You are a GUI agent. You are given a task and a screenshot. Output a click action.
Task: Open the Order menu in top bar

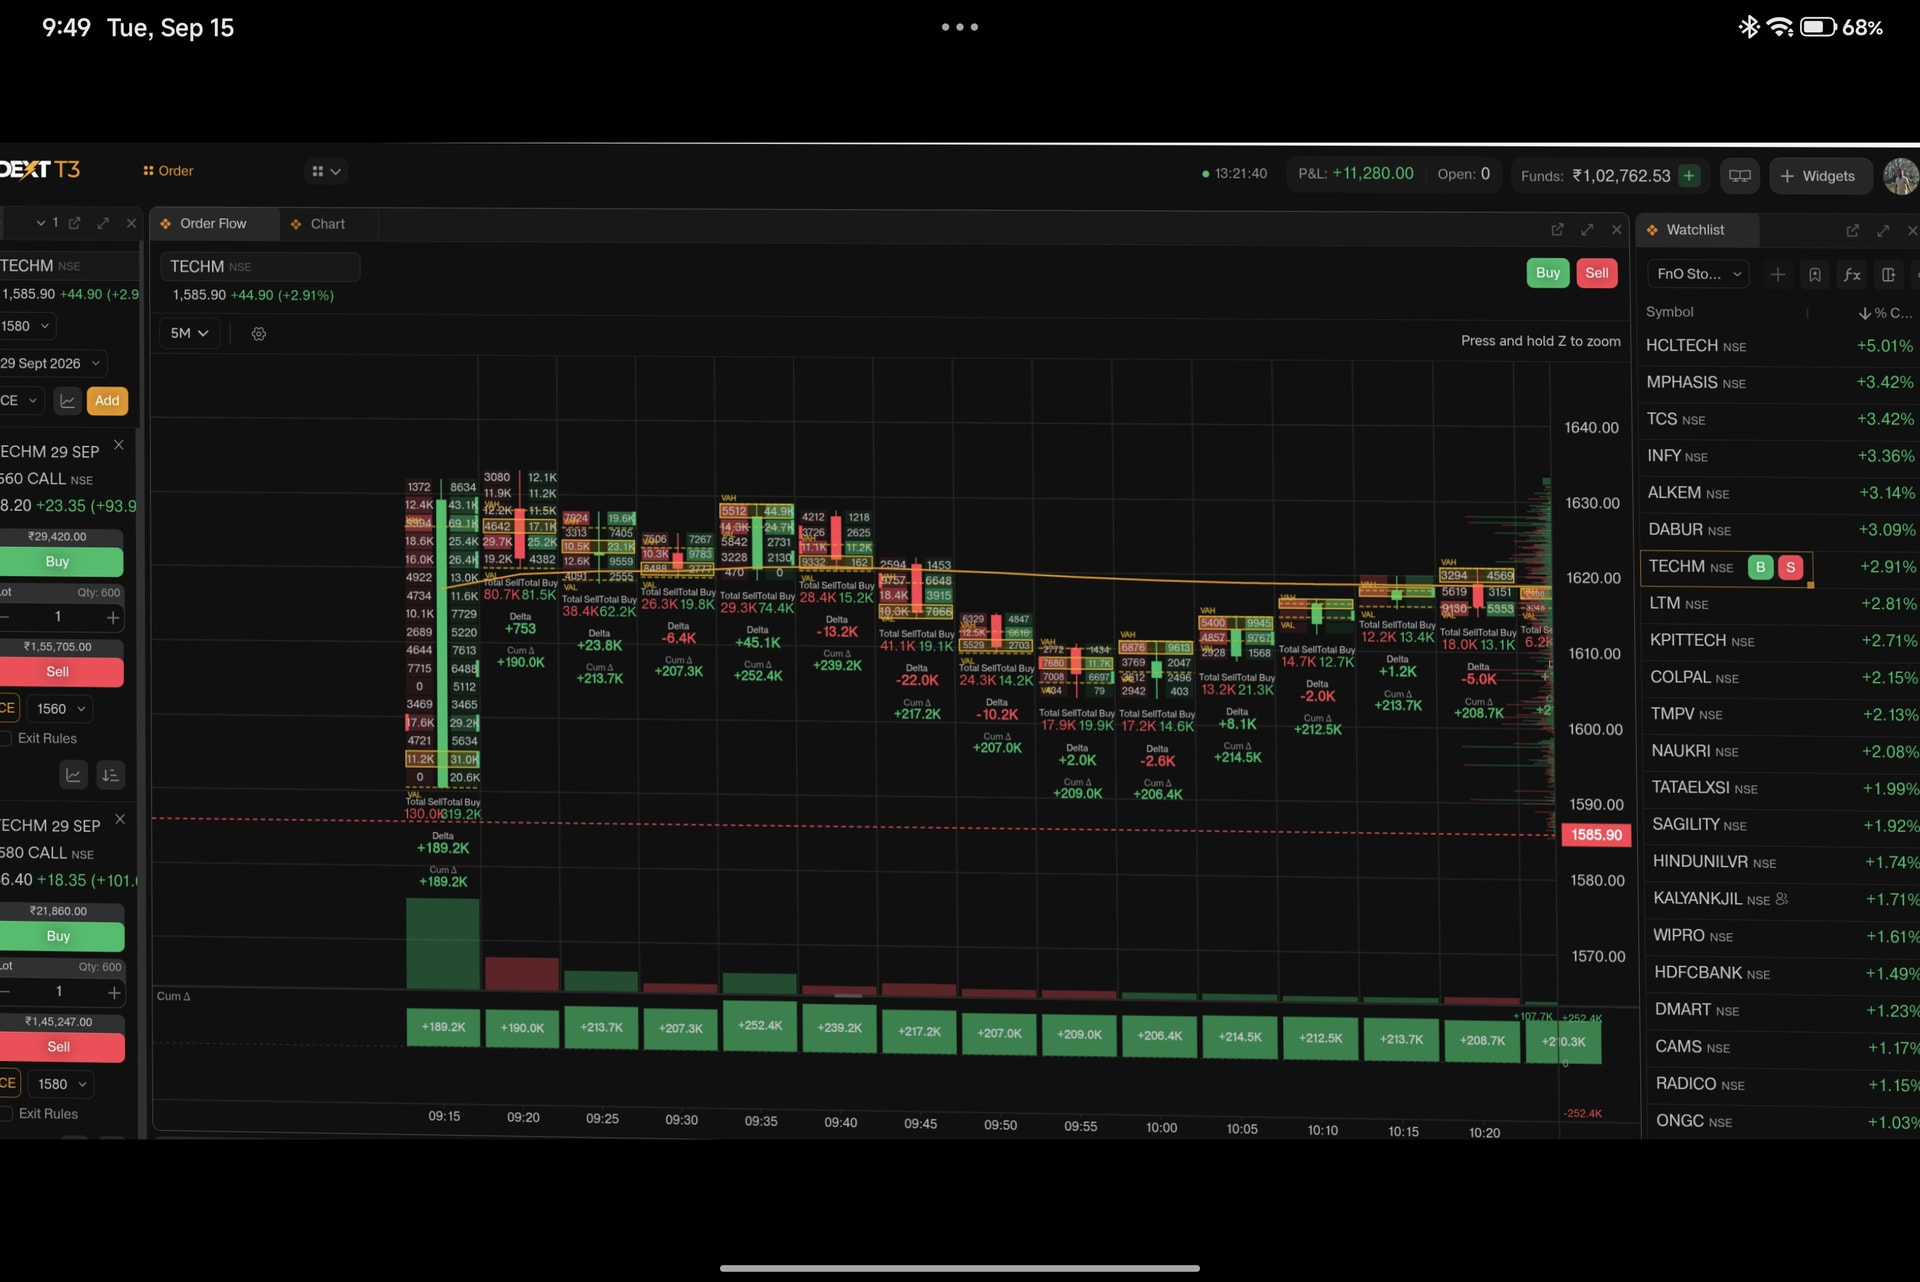168,171
